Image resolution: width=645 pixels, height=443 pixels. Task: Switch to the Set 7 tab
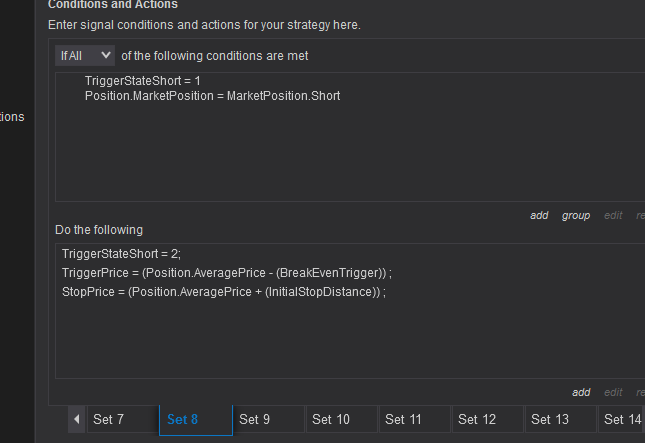pyautogui.click(x=108, y=420)
